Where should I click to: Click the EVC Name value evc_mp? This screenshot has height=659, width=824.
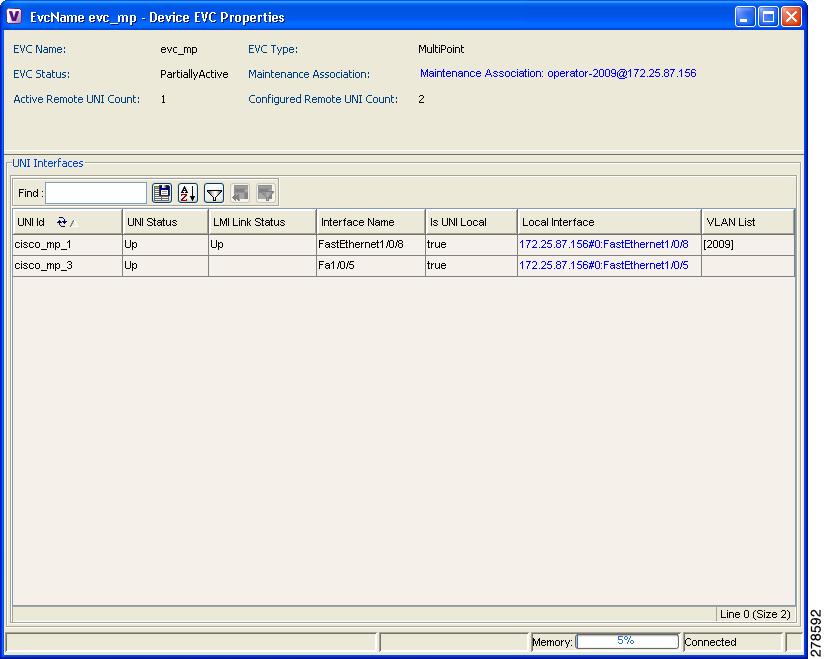(x=179, y=49)
